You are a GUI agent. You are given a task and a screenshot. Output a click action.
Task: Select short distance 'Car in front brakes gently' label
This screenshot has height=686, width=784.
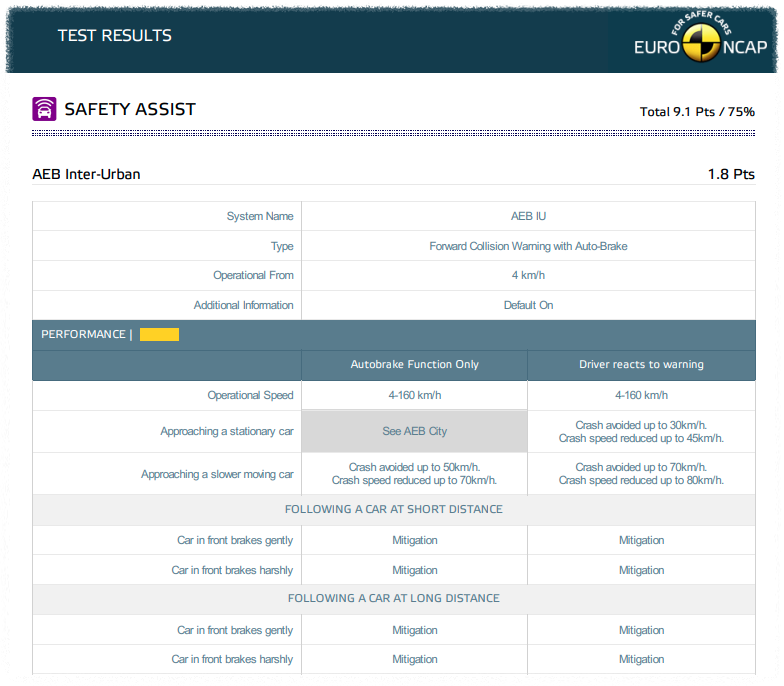pos(235,540)
